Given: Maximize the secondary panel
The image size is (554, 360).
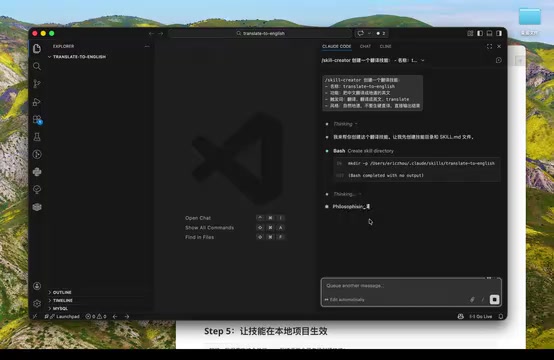Looking at the screenshot, I should click(x=489, y=47).
